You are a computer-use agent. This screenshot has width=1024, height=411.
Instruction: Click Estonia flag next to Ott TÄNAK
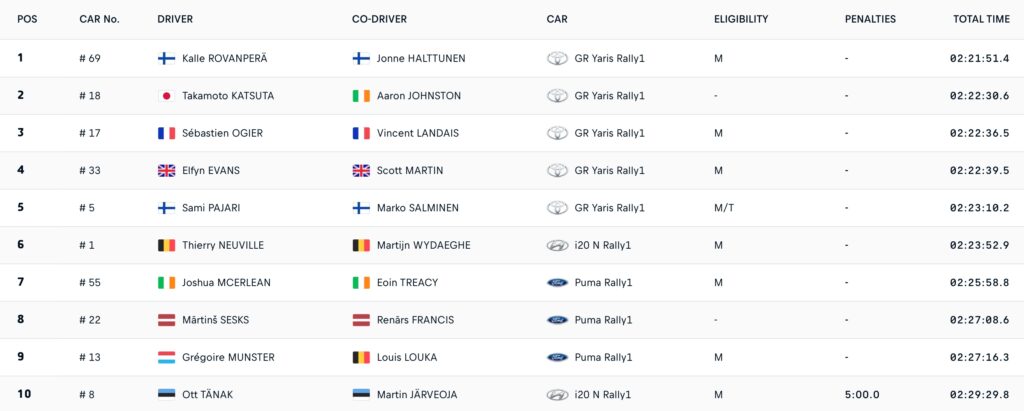coord(167,394)
